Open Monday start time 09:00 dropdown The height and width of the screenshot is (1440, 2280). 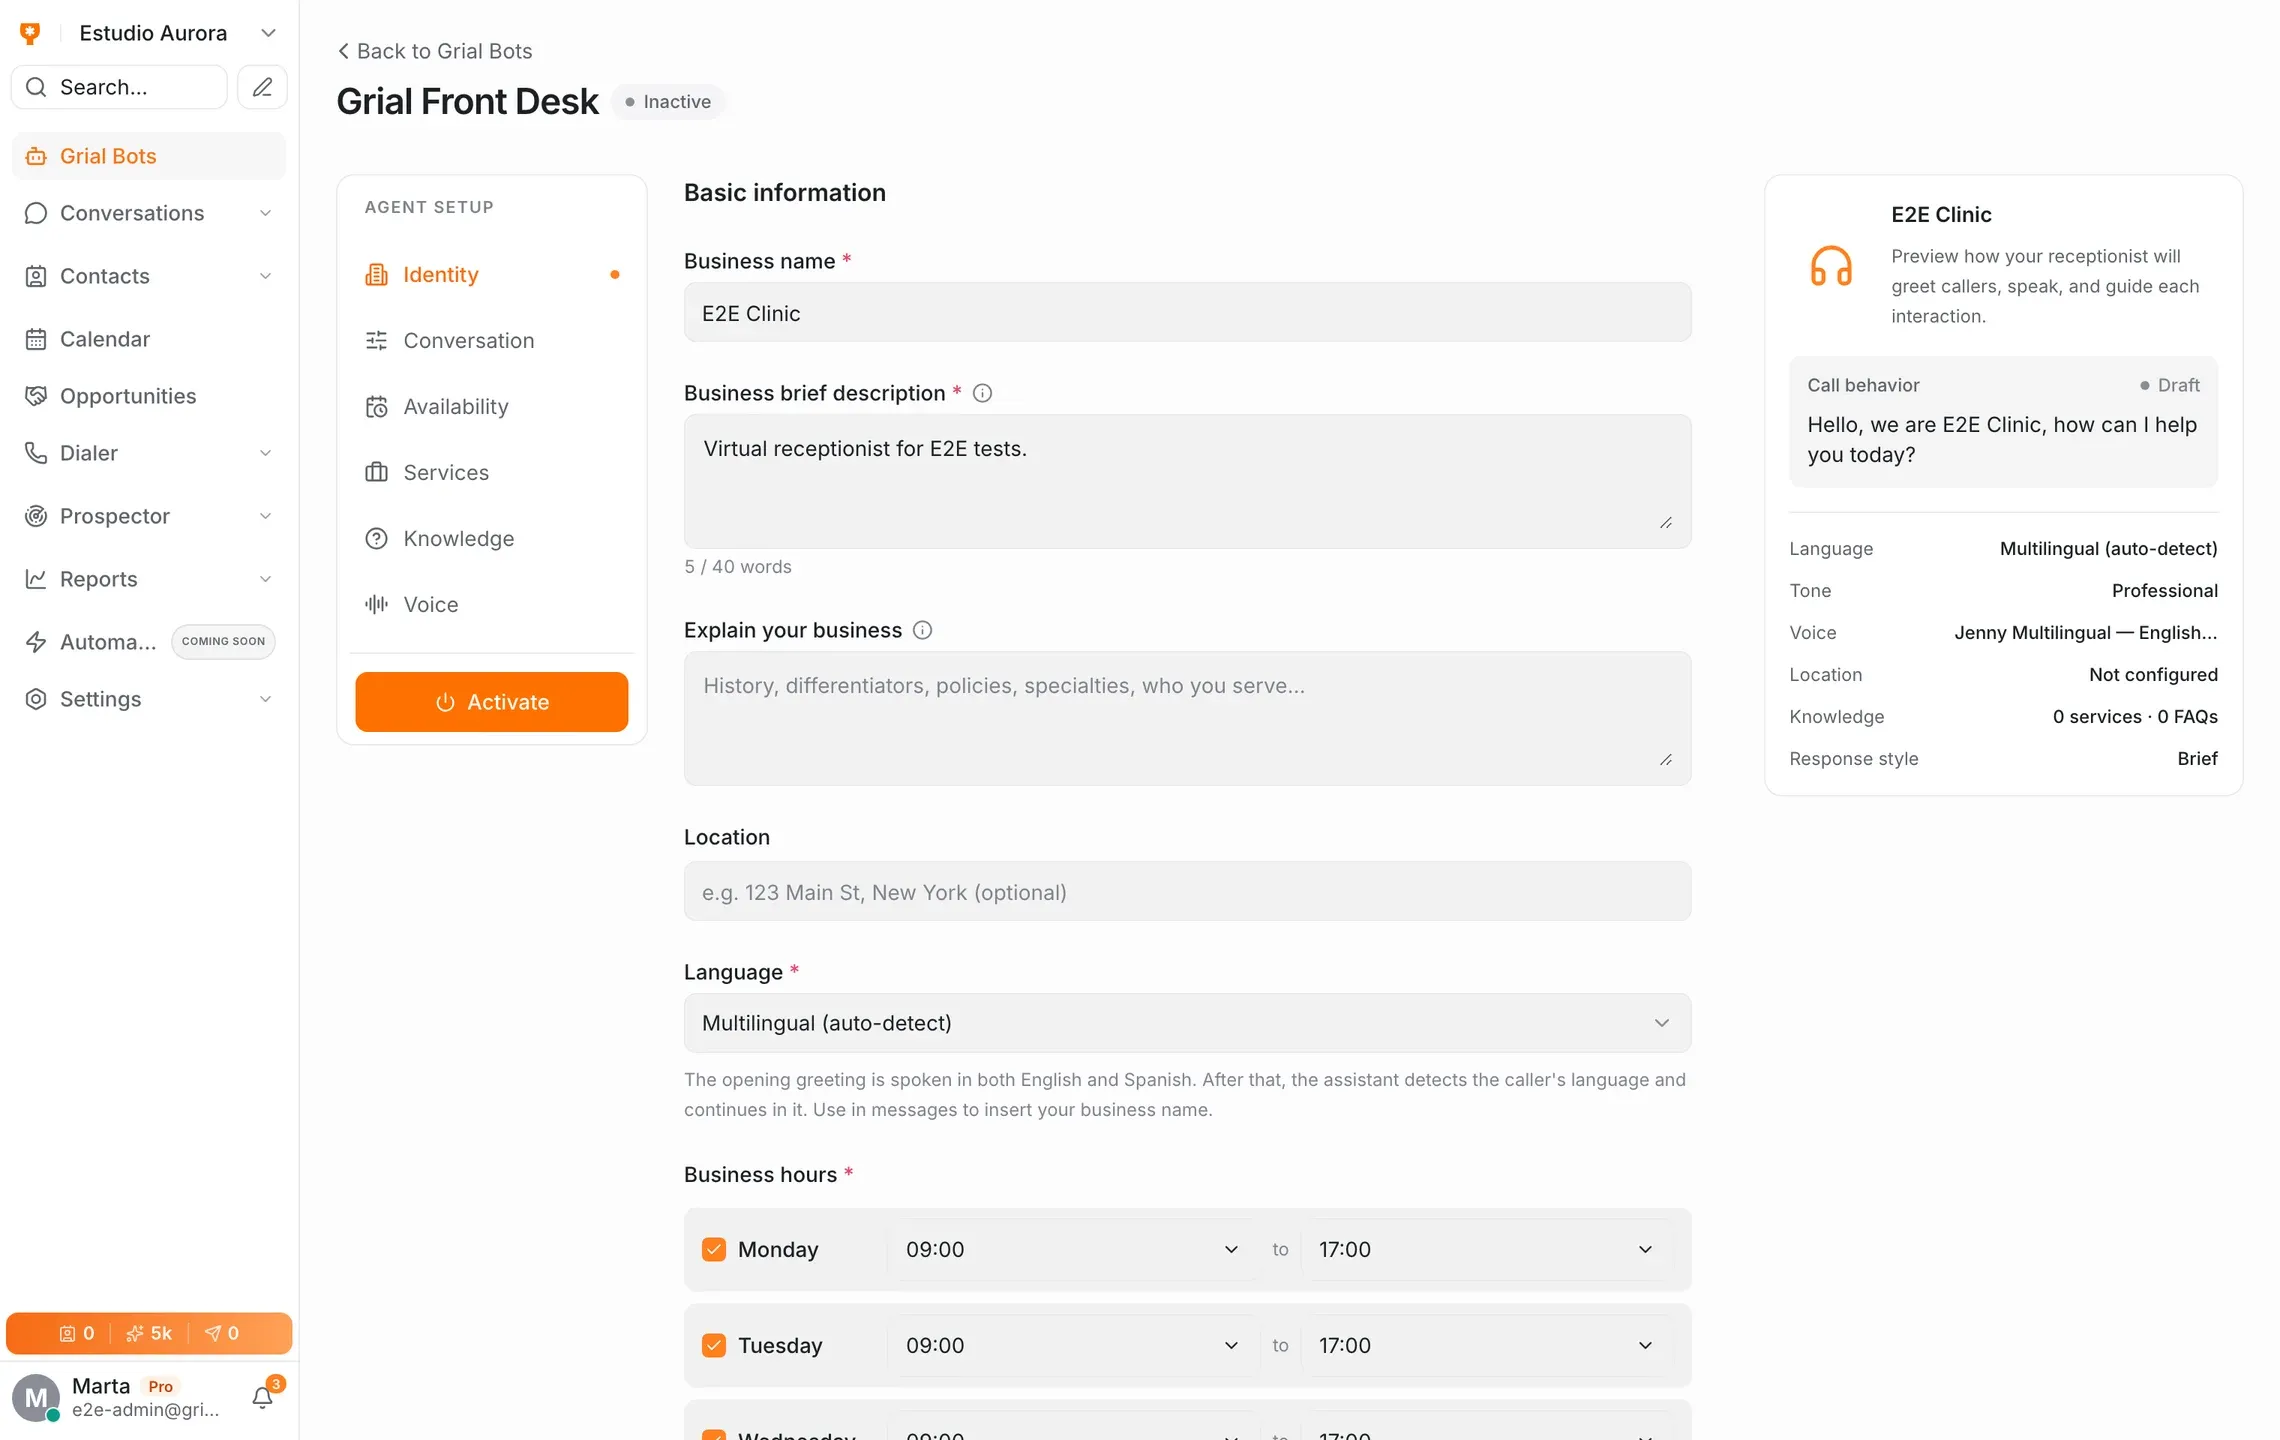pos(1072,1249)
